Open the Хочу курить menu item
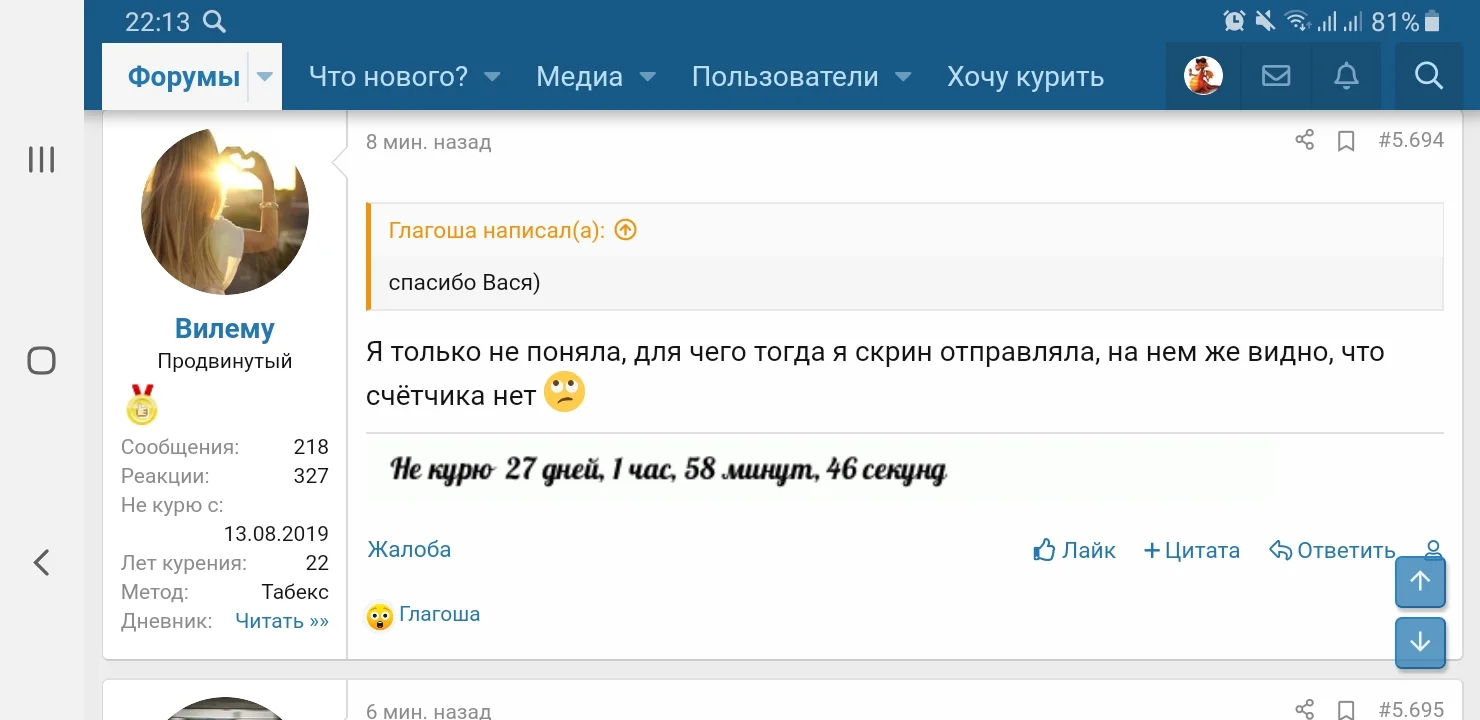 [1024, 76]
